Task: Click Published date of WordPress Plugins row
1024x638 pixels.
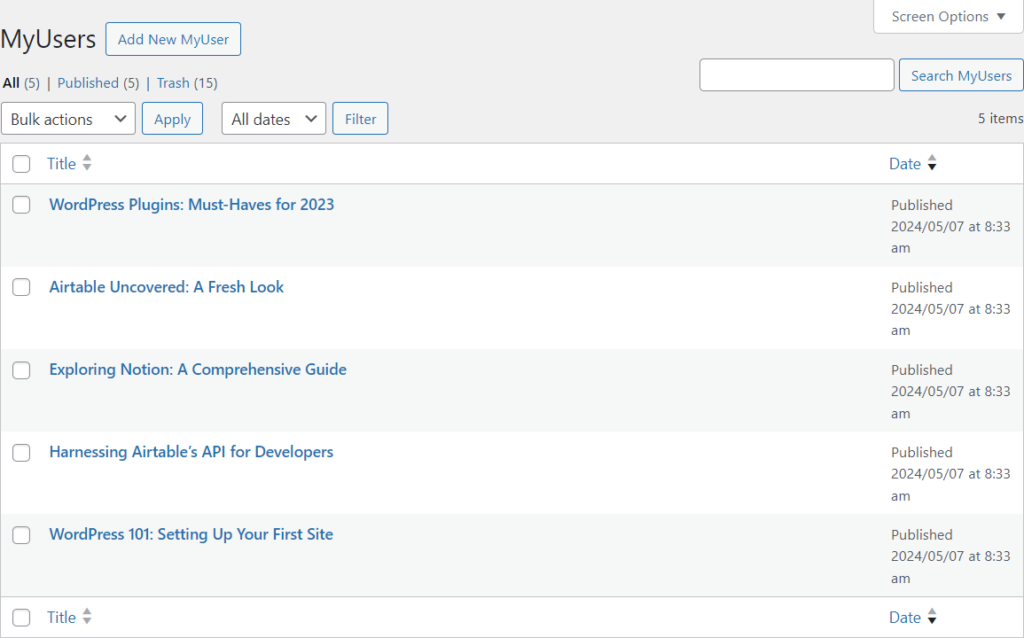Action: 951,227
